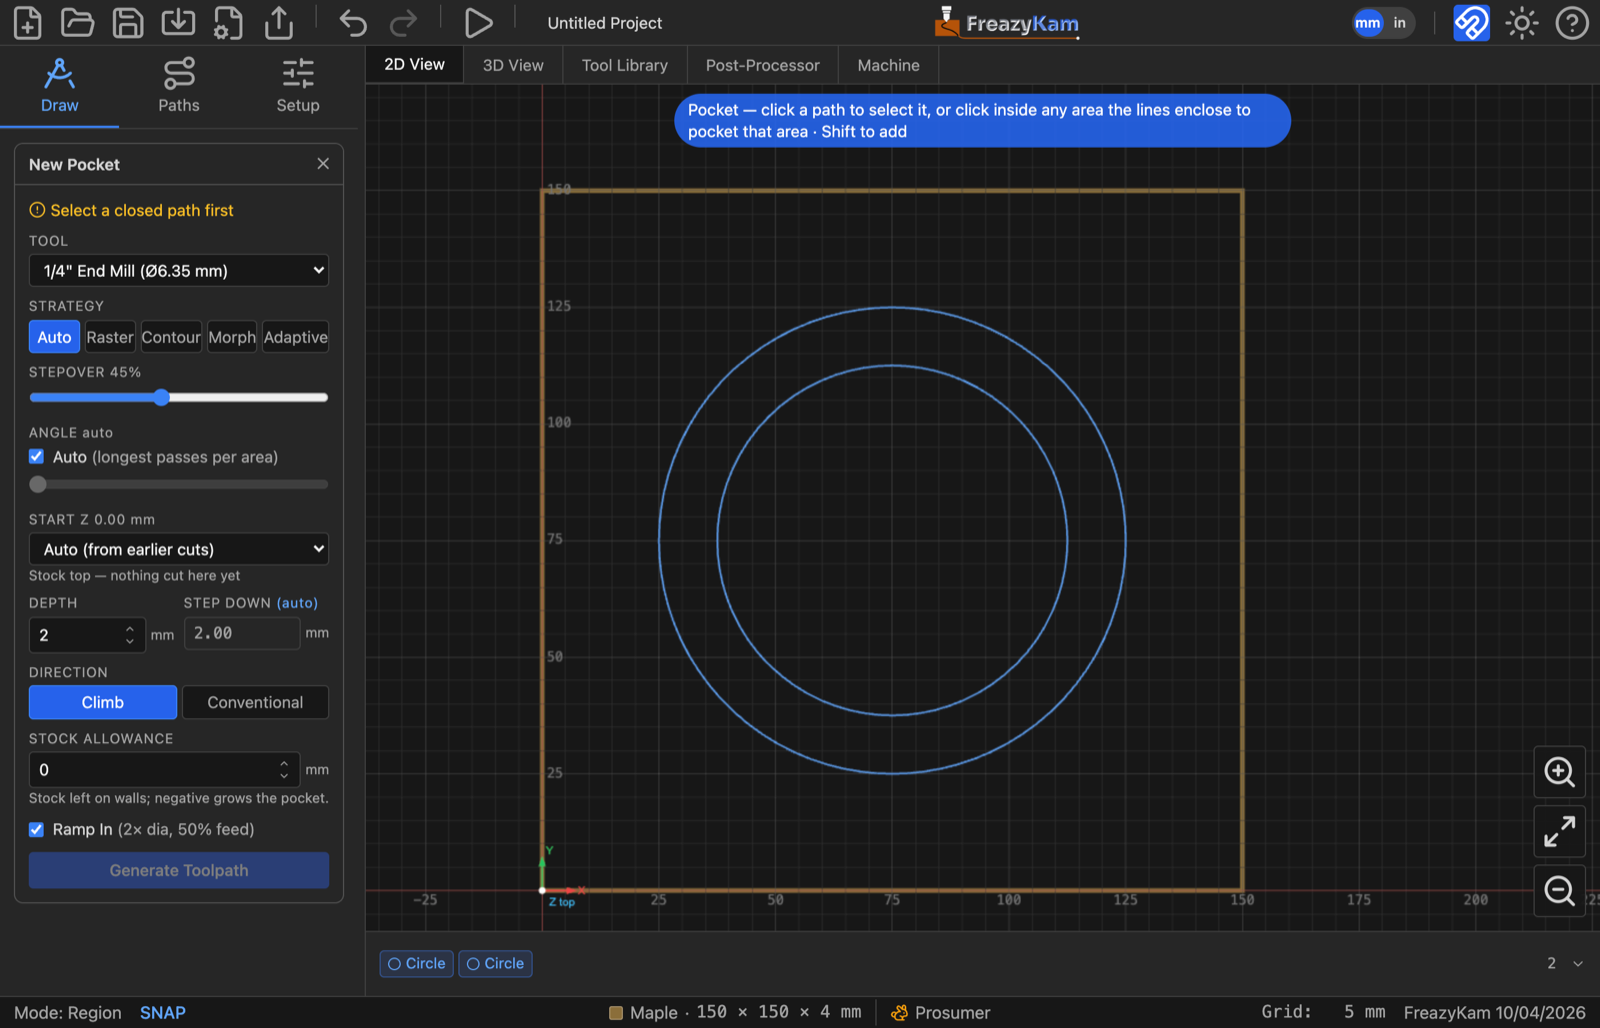Image resolution: width=1600 pixels, height=1028 pixels.
Task: Open Start Z dropdown Auto from earlier cuts
Action: pos(179,549)
